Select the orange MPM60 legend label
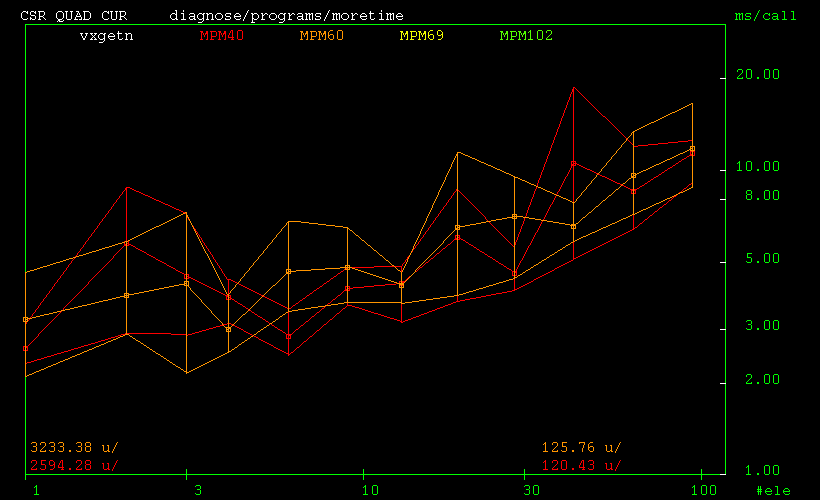Screen dimensions: 820x500 click(322, 36)
